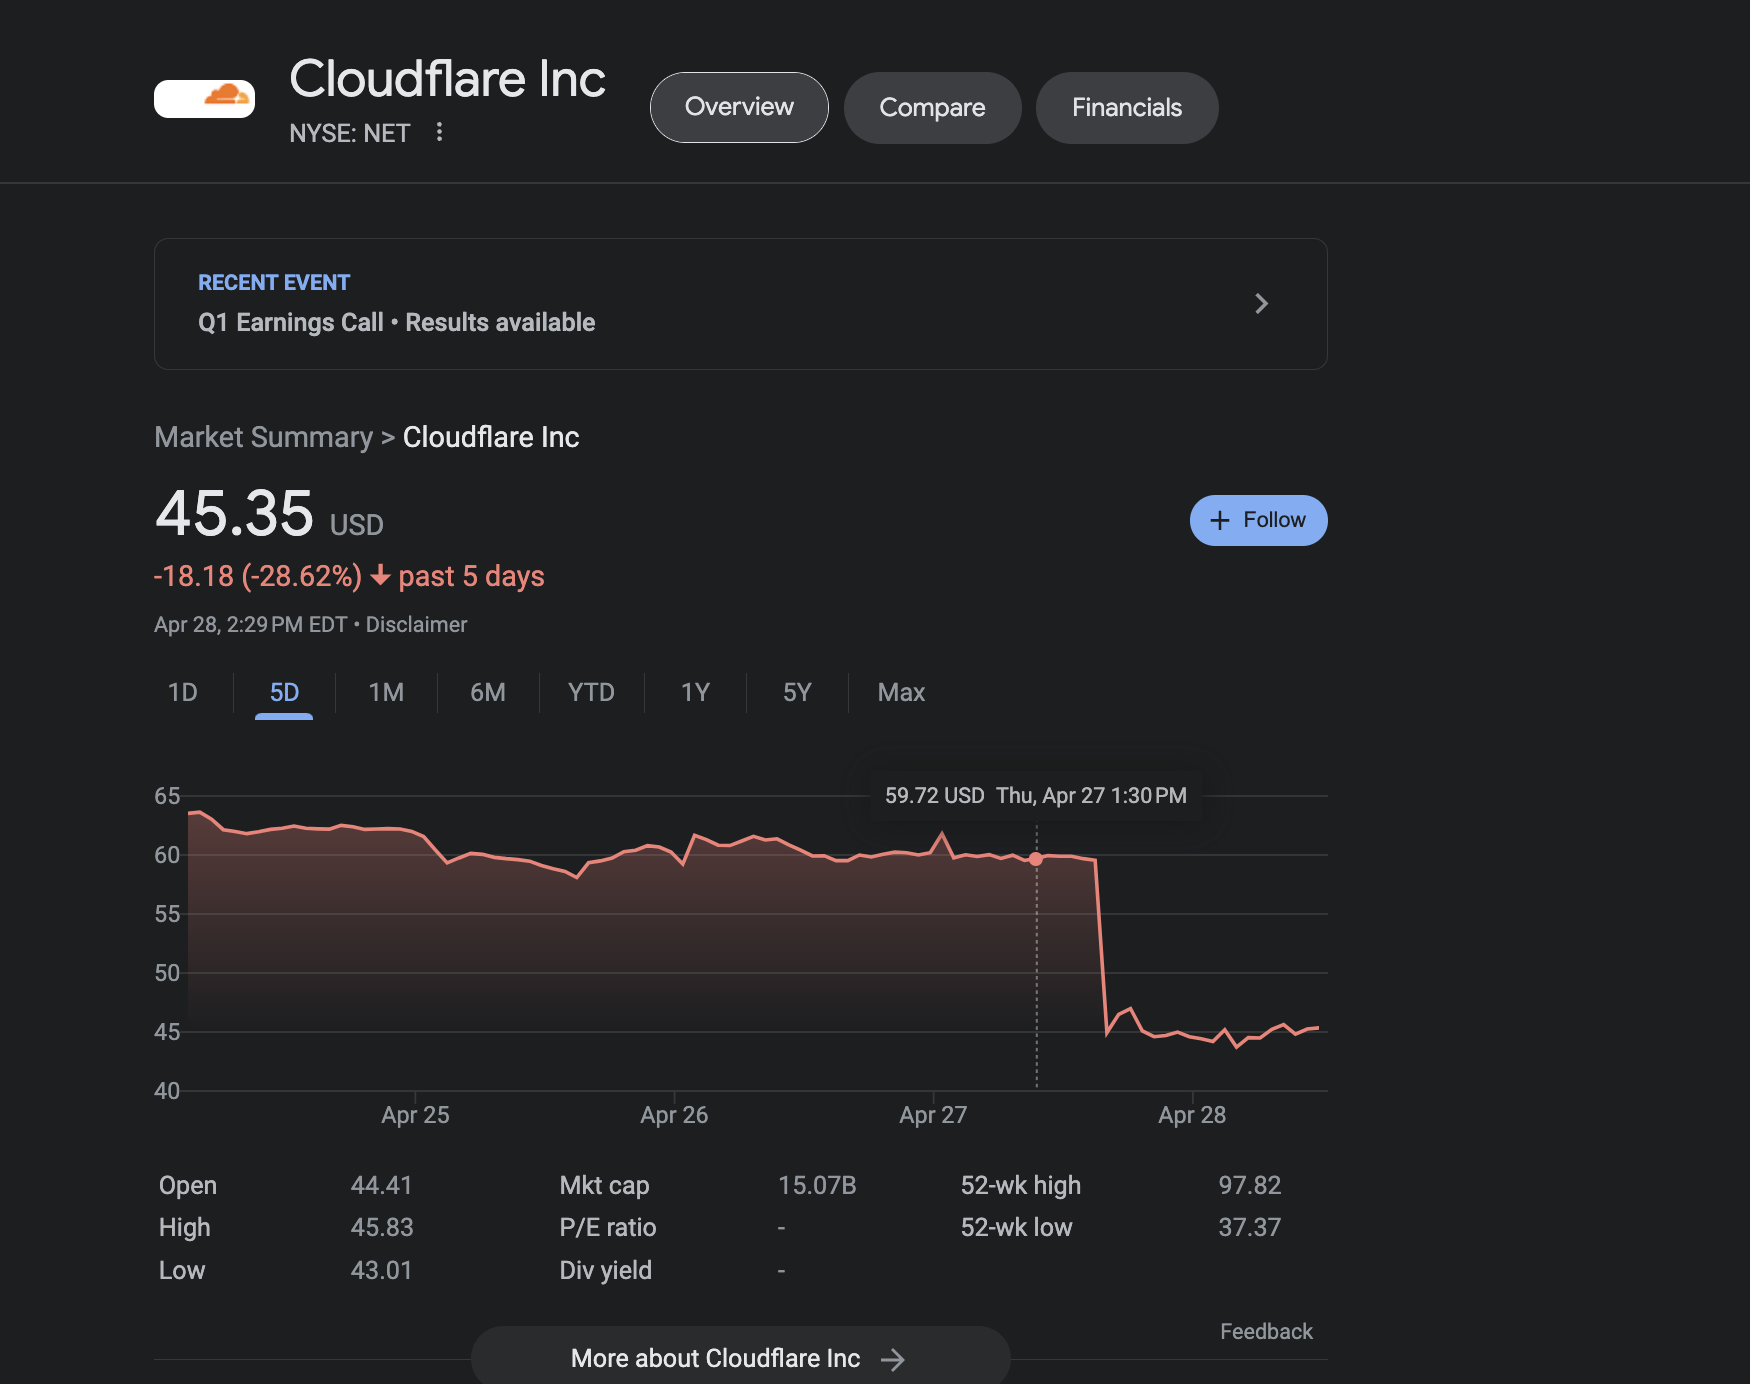Select the 1D time range
The image size is (1750, 1384).
click(x=183, y=692)
